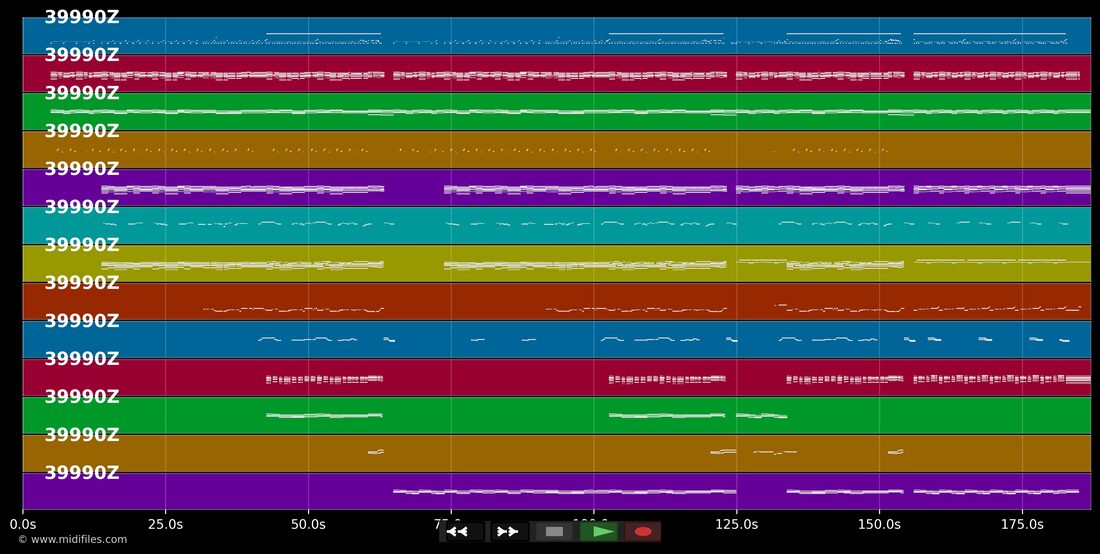Image resolution: width=1100 pixels, height=554 pixels.
Task: Select the green track with one continuous note line
Action: click(556, 112)
